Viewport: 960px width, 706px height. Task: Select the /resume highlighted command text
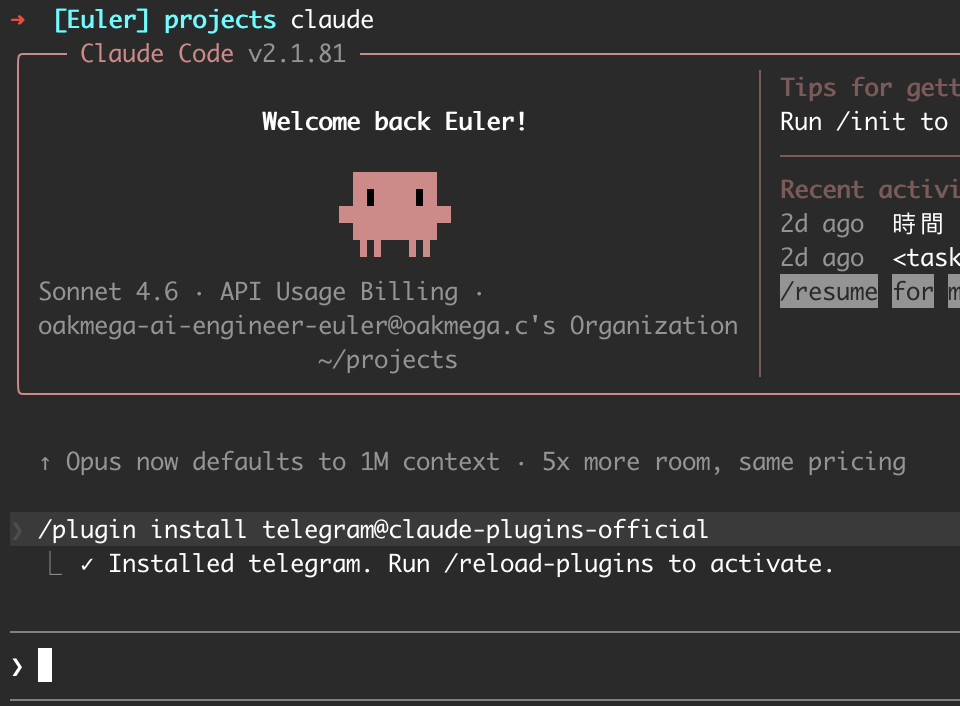point(828,291)
